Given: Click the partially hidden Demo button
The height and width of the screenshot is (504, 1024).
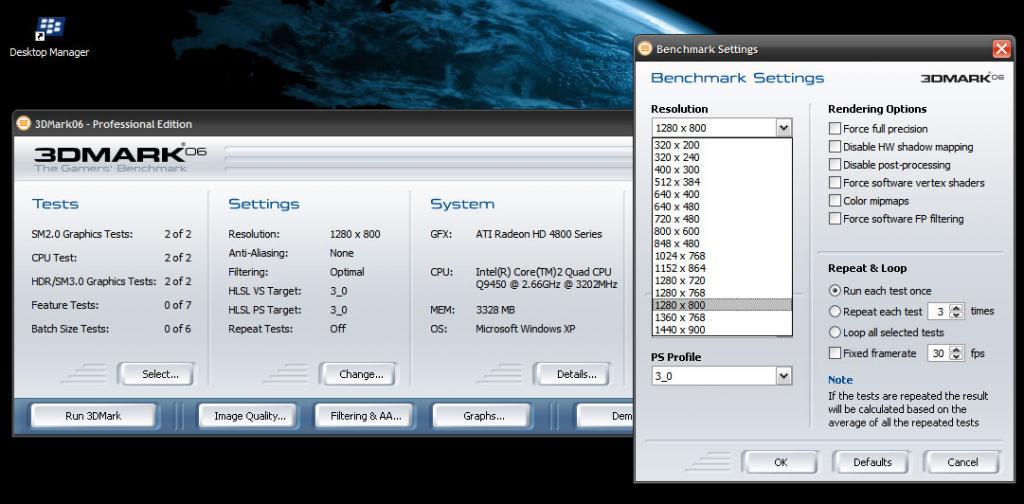Looking at the screenshot, I should click(605, 416).
